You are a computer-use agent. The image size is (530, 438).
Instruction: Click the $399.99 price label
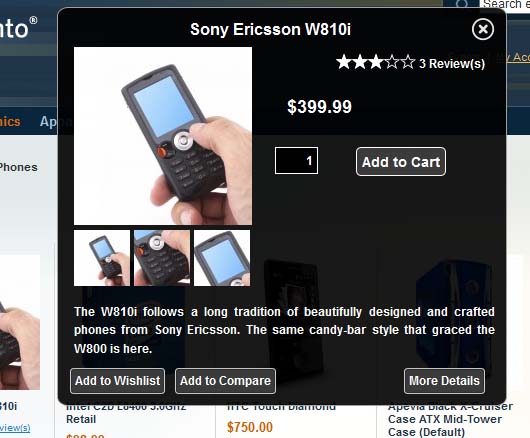point(319,107)
